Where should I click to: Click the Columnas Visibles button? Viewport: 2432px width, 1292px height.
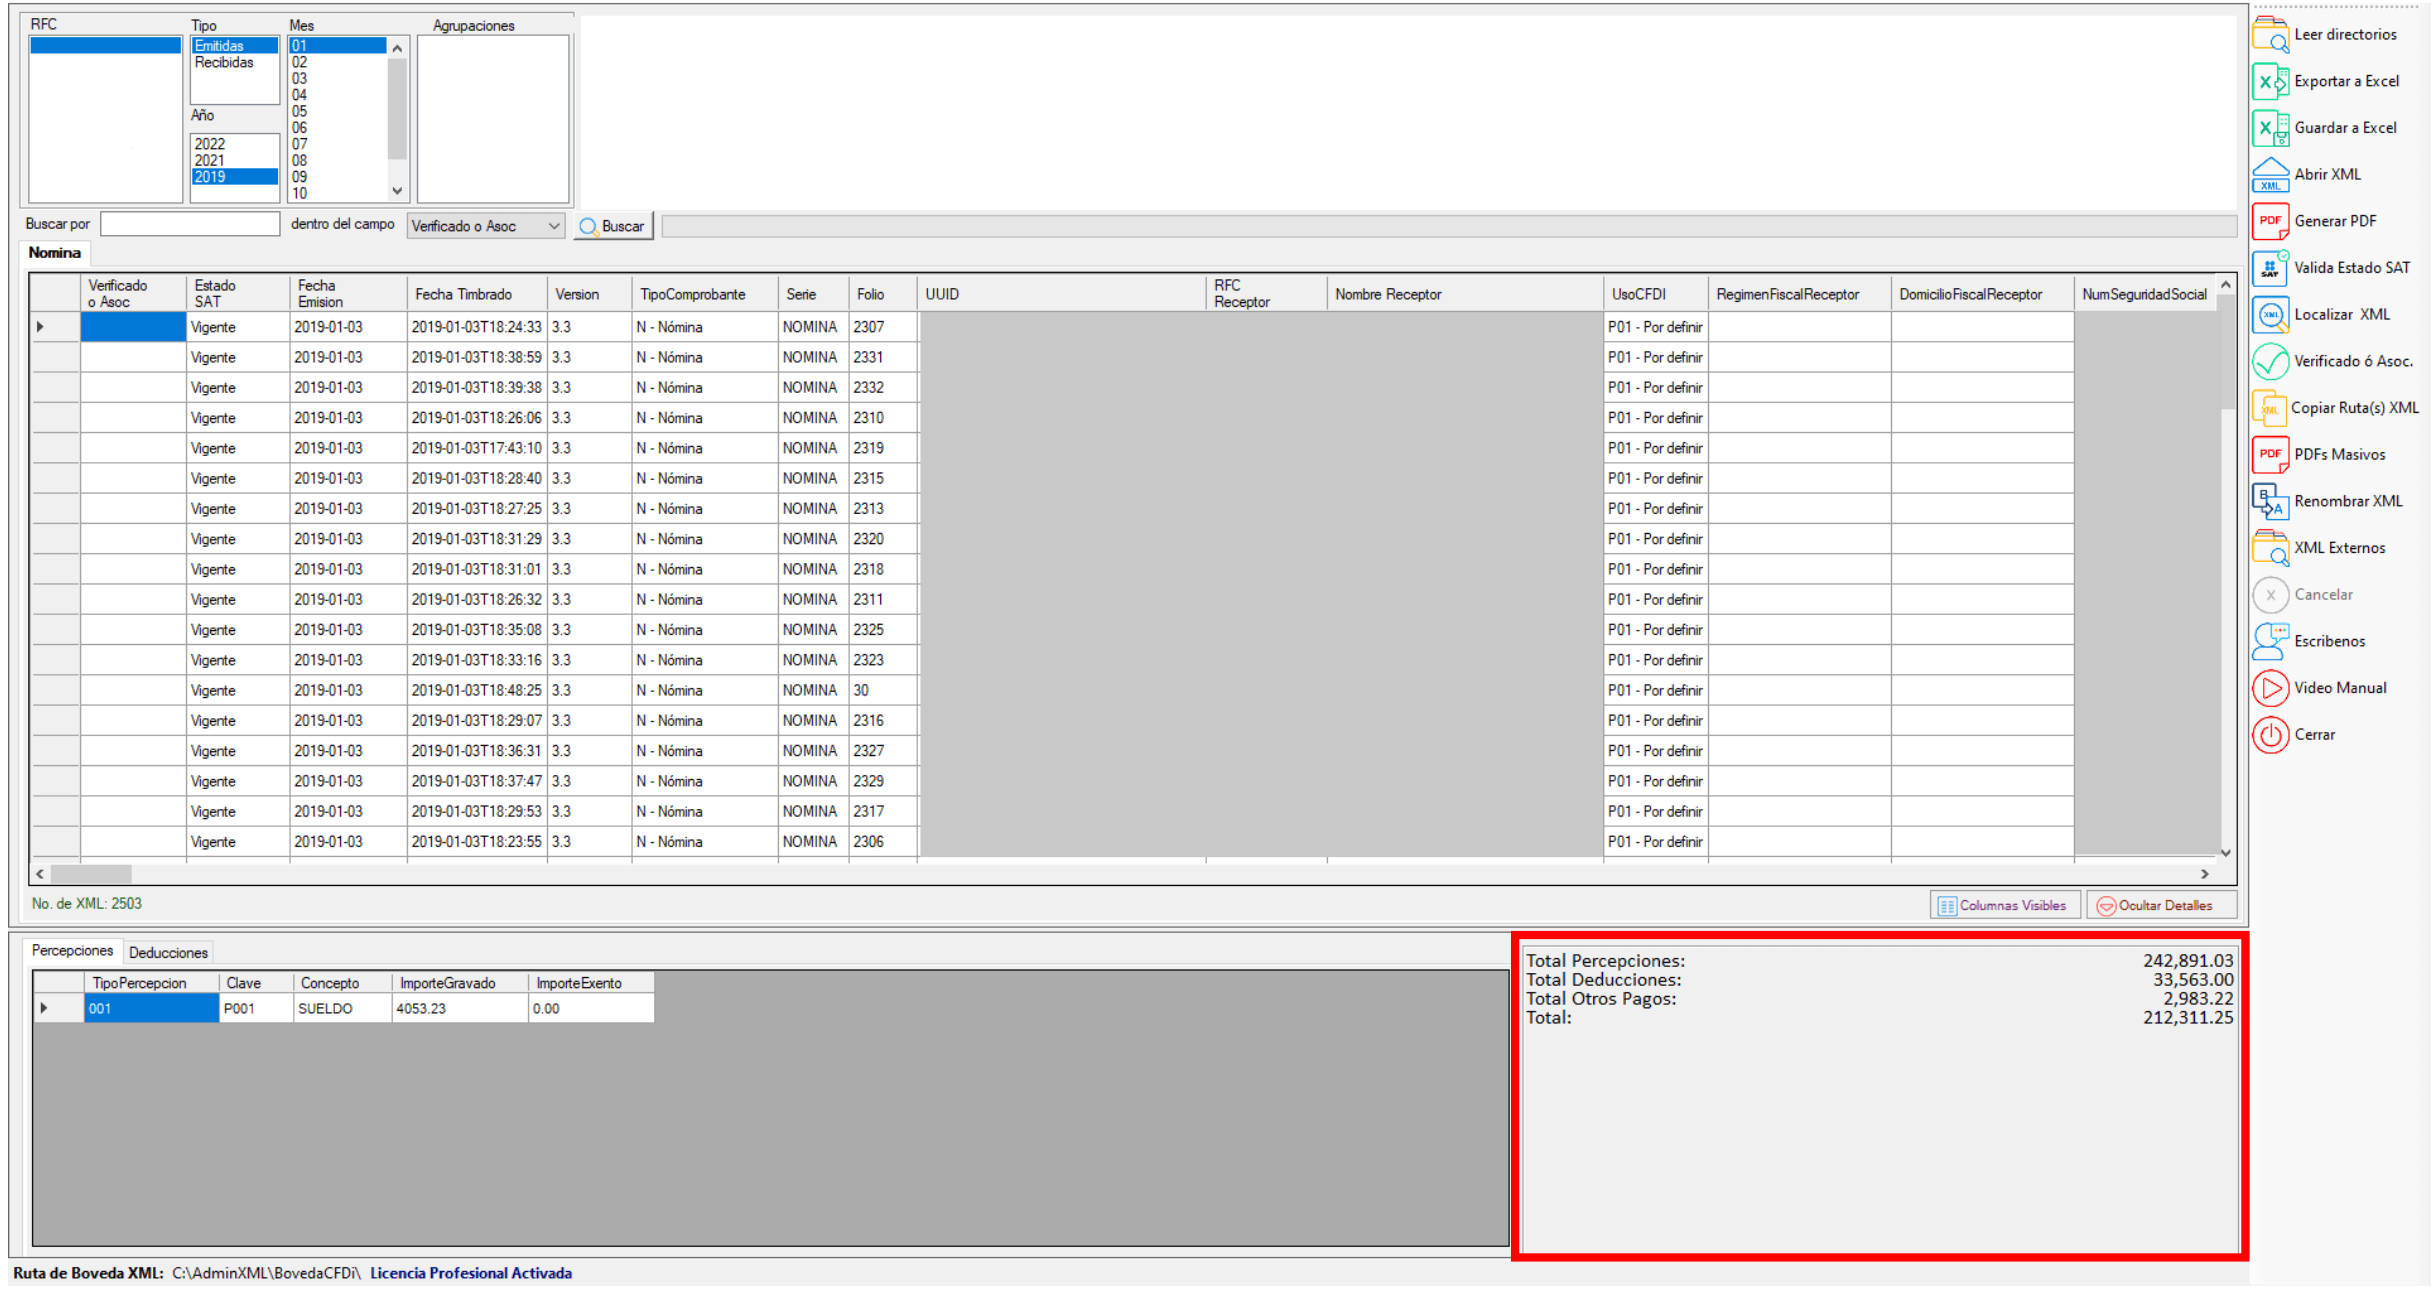[x=2003, y=906]
